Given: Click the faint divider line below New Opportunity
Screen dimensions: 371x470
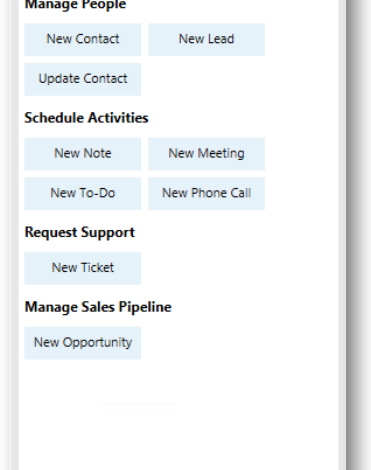Looking at the screenshot, I should click(138, 404).
